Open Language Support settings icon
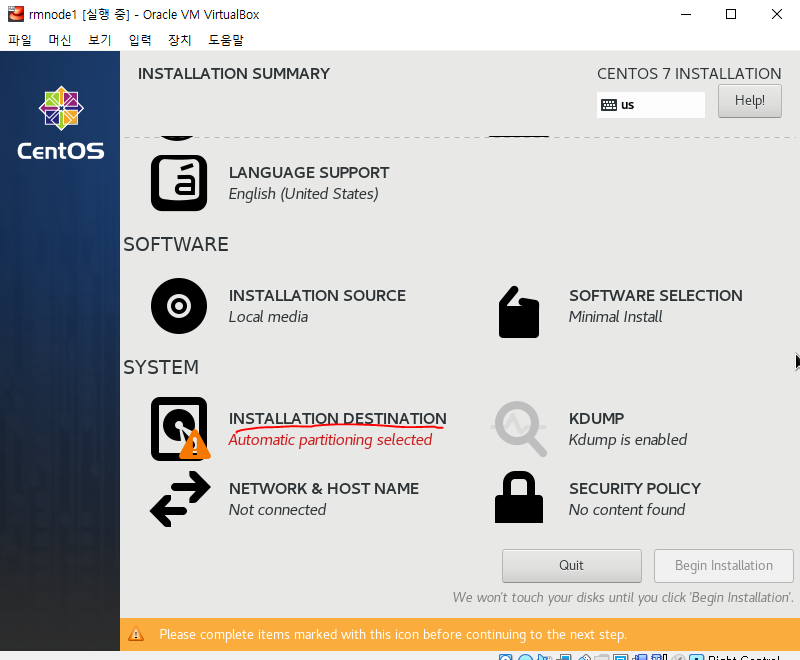Screen dimensions: 800x660 click(x=179, y=183)
